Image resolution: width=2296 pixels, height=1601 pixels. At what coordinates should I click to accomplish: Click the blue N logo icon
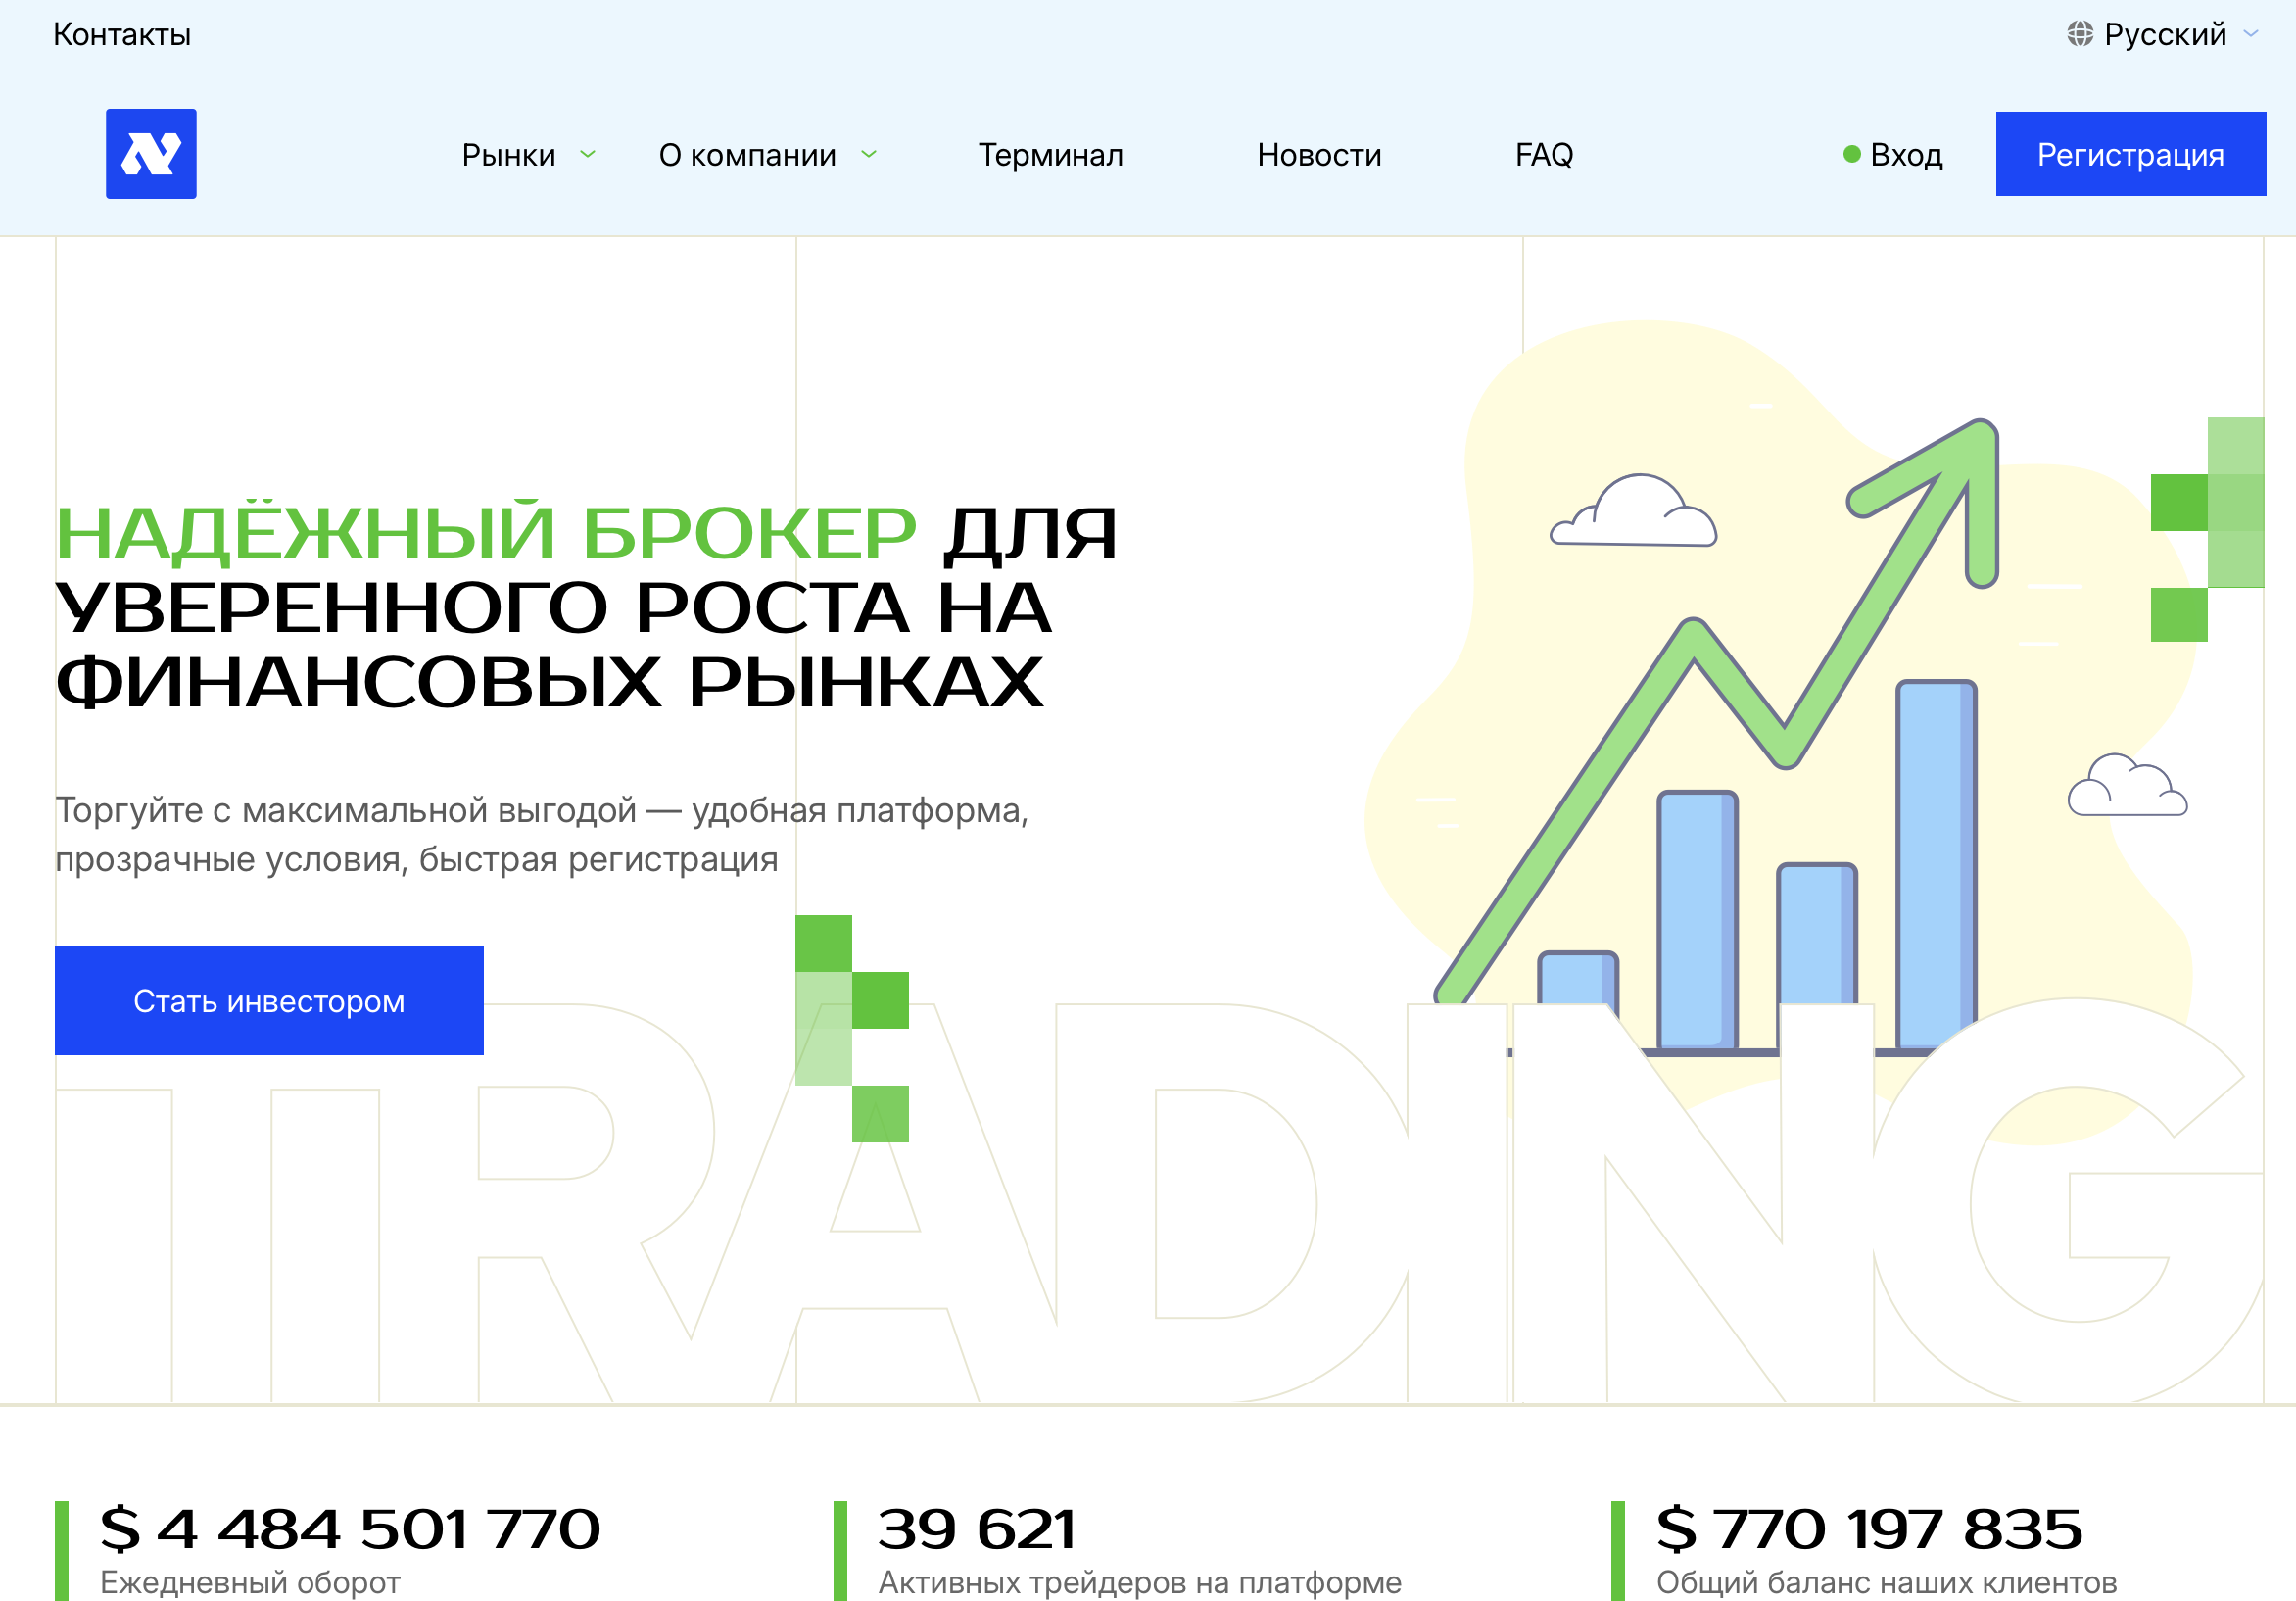151,153
